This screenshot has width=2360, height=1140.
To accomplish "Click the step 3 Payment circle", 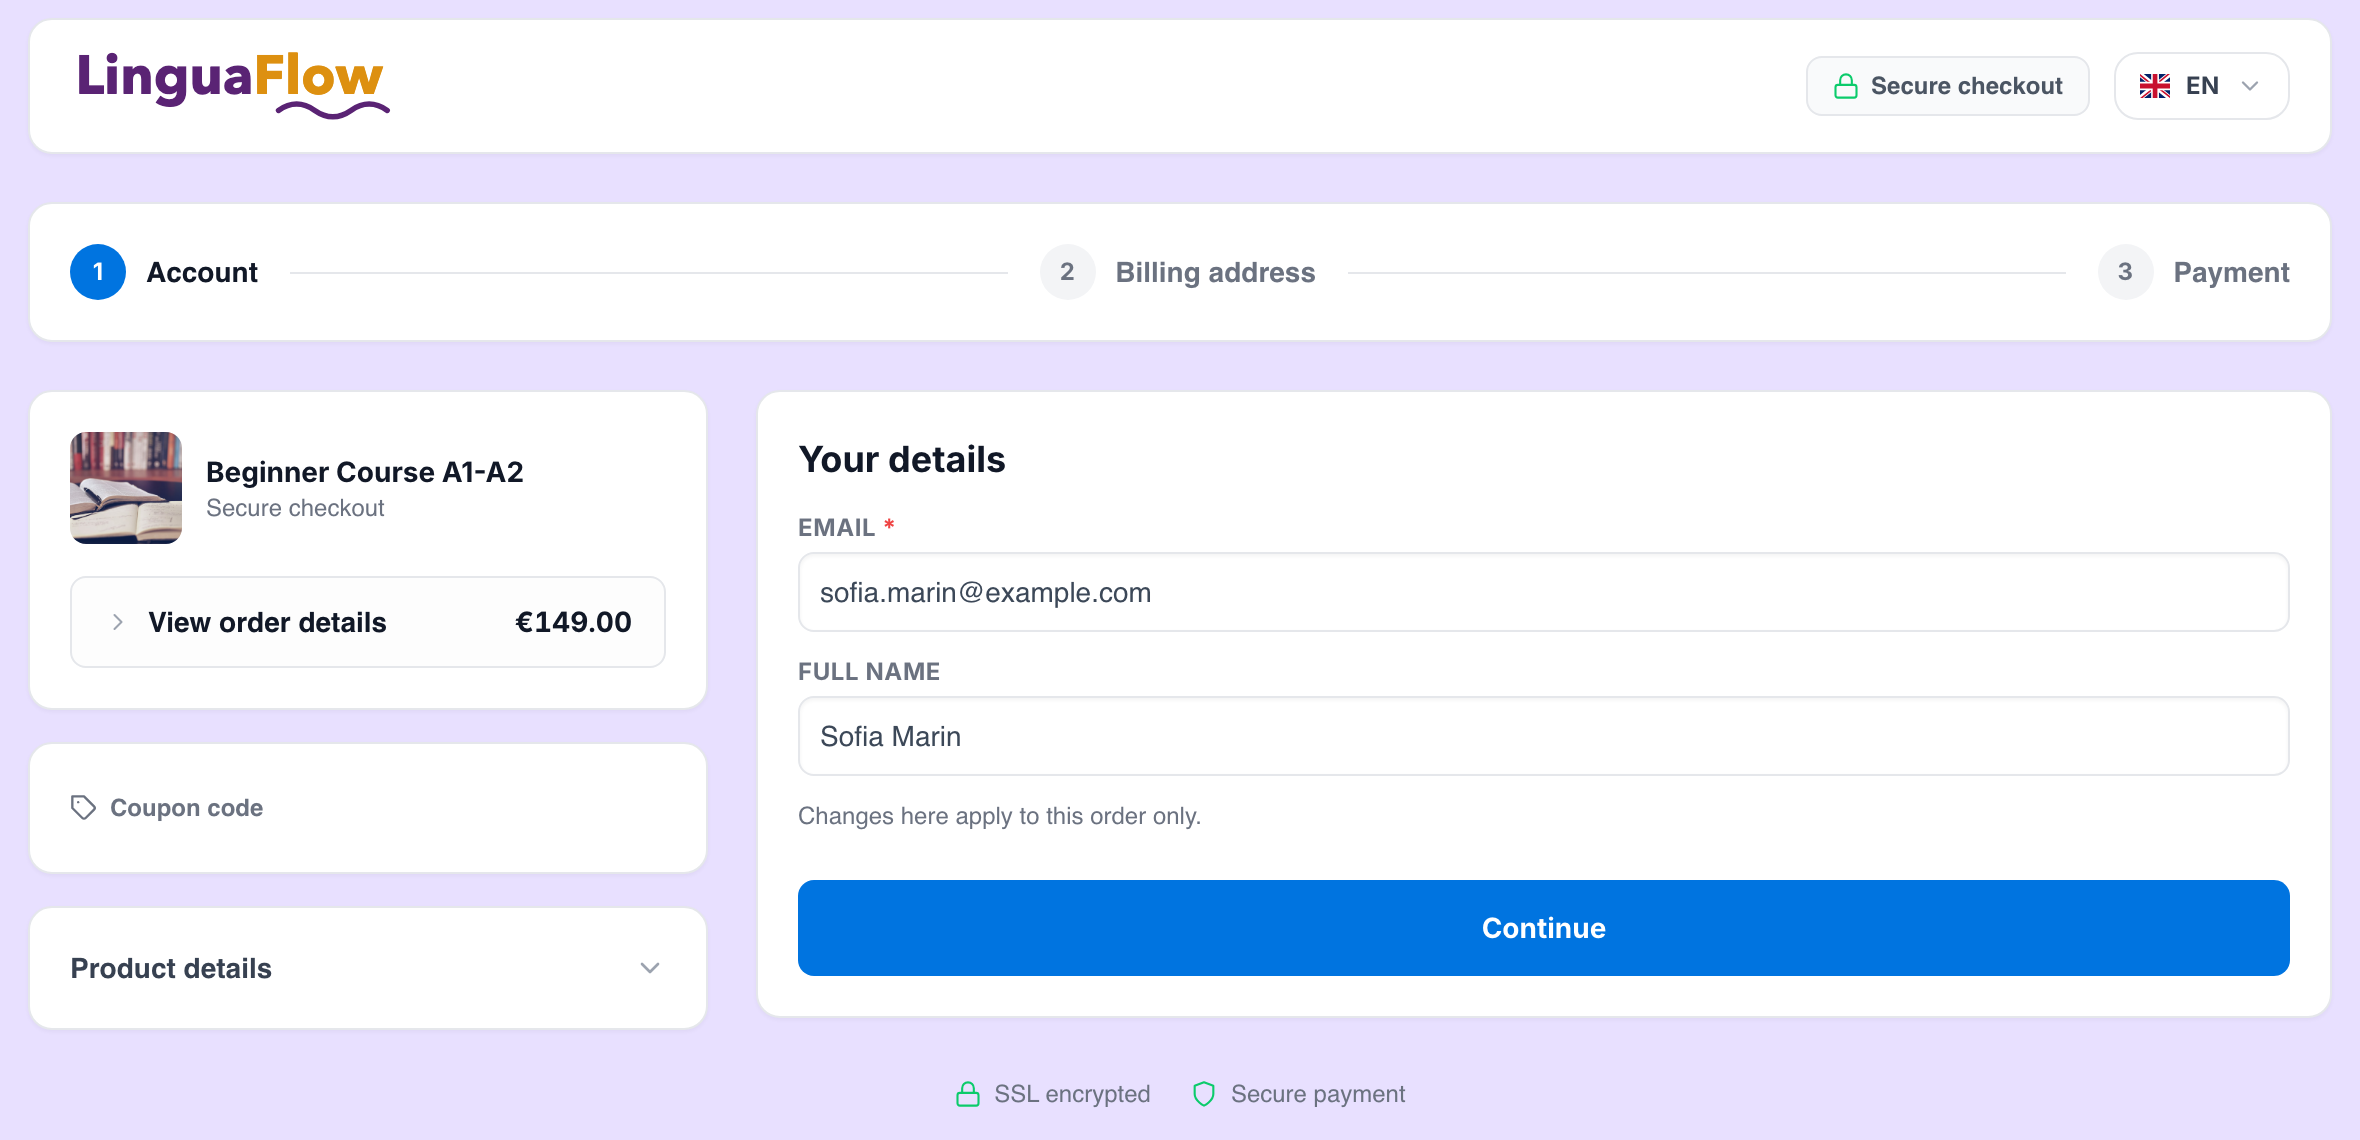I will (x=2125, y=272).
